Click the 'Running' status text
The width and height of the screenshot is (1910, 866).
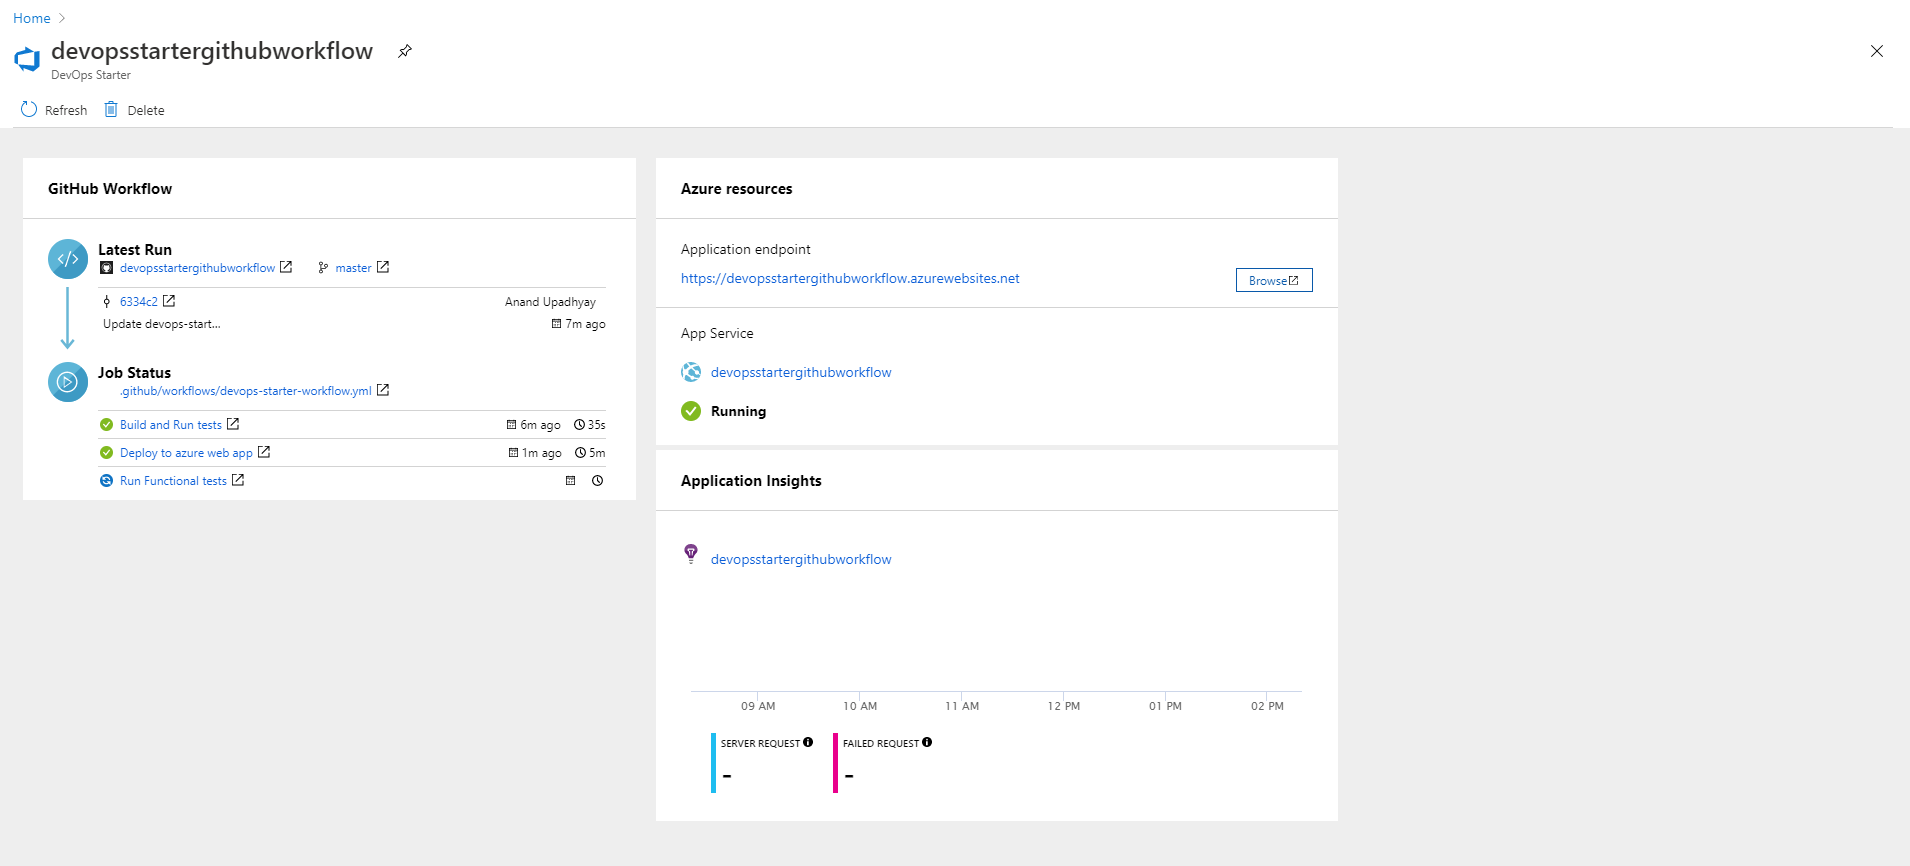[738, 412]
